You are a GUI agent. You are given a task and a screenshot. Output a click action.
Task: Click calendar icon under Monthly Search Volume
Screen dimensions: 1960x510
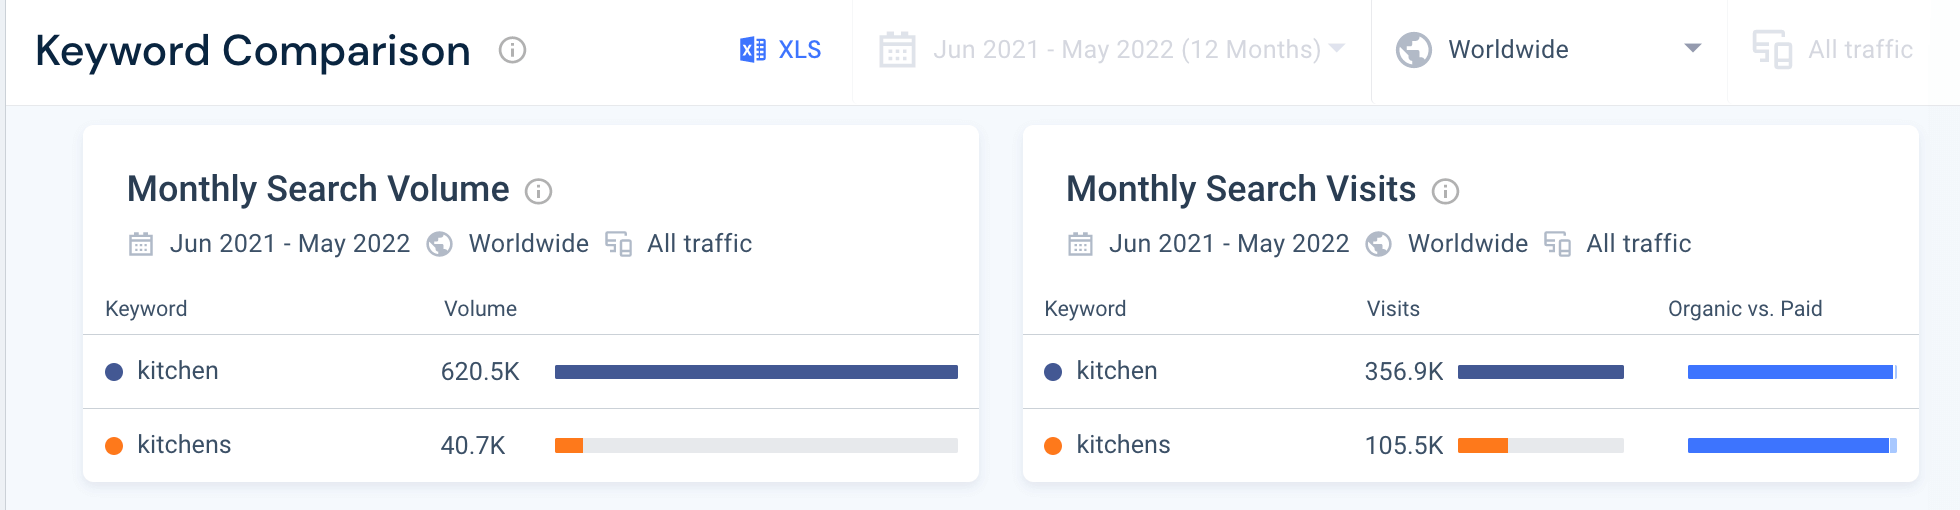pyautogui.click(x=141, y=244)
